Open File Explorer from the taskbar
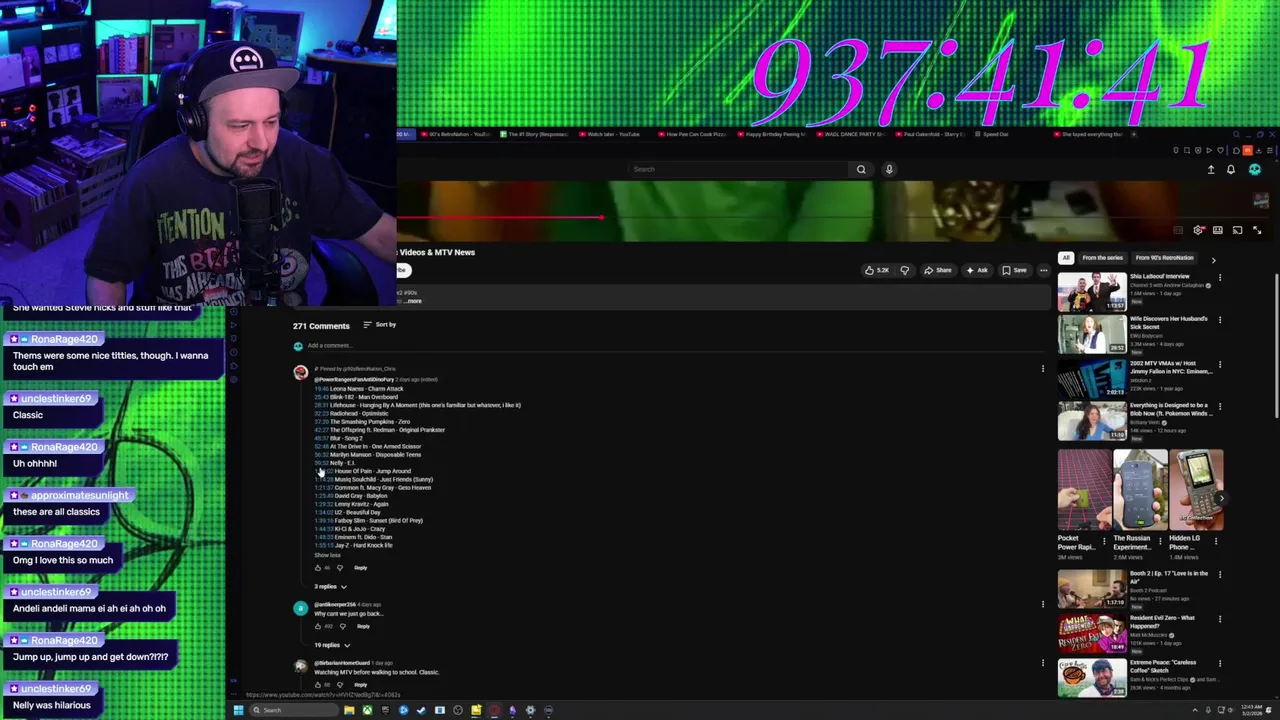Screen dimensions: 1280x720 349,710
